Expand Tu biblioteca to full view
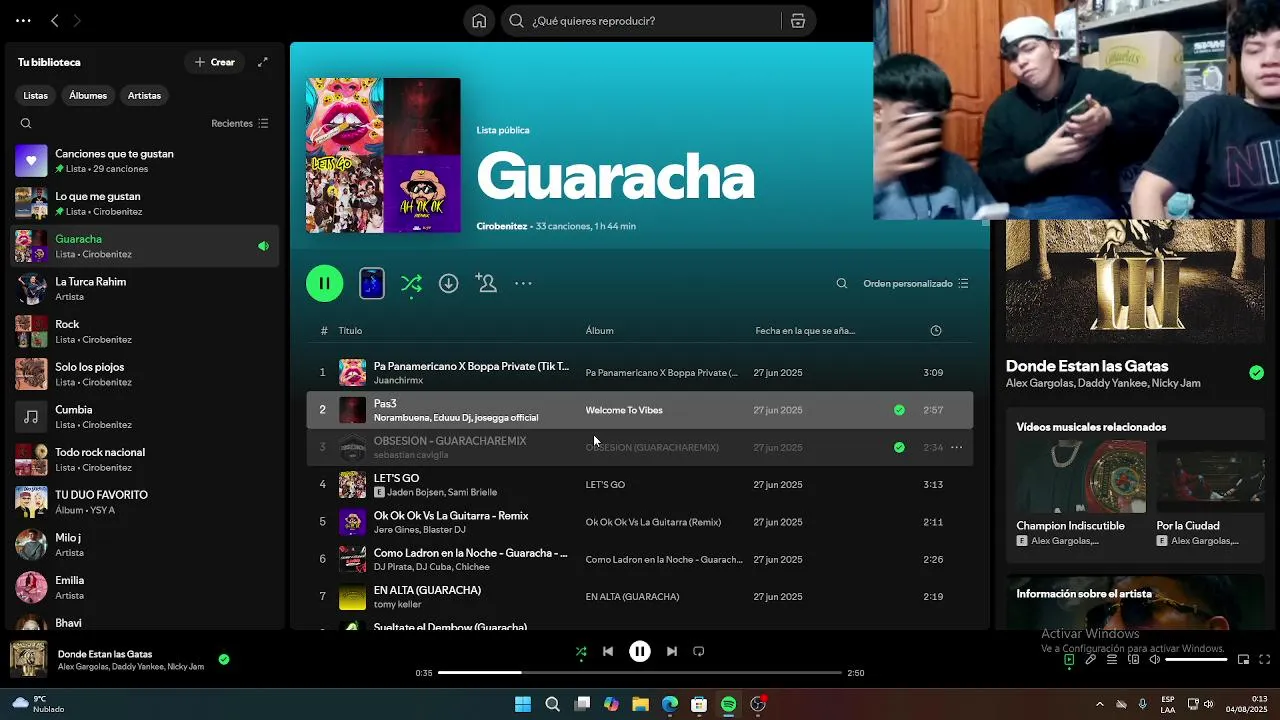 [263, 62]
